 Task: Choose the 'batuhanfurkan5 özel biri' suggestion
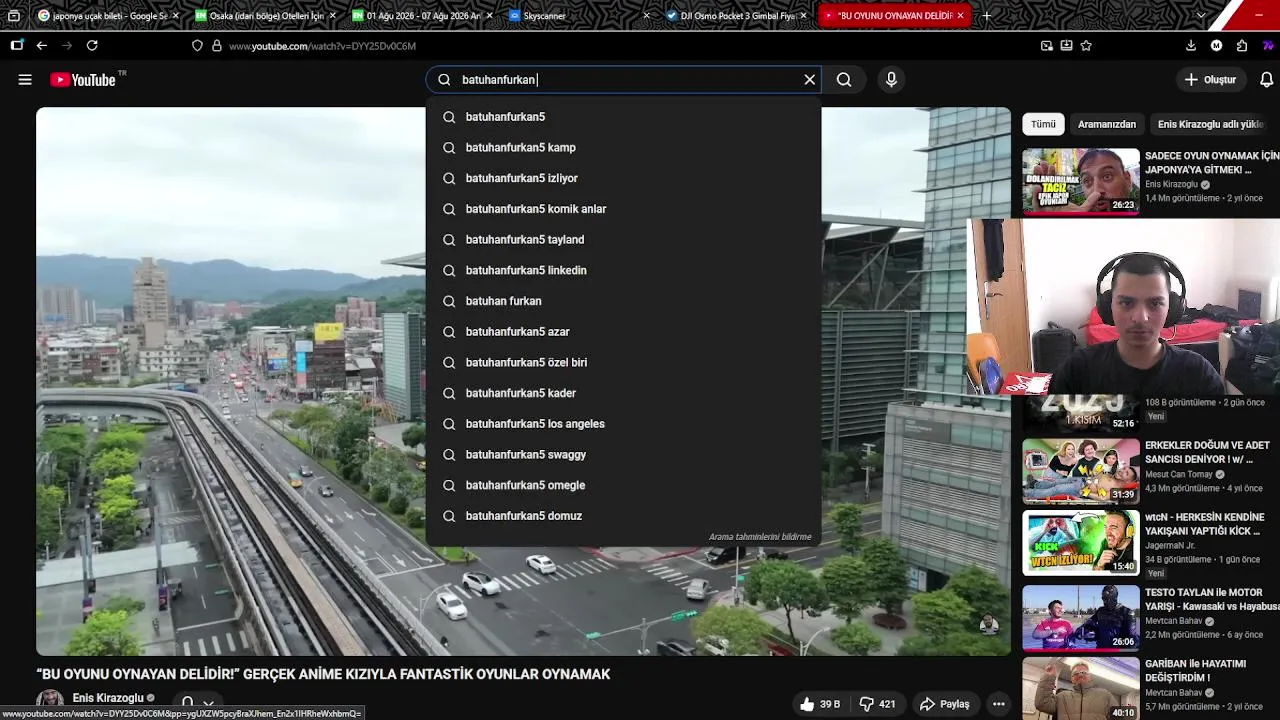pyautogui.click(x=624, y=362)
